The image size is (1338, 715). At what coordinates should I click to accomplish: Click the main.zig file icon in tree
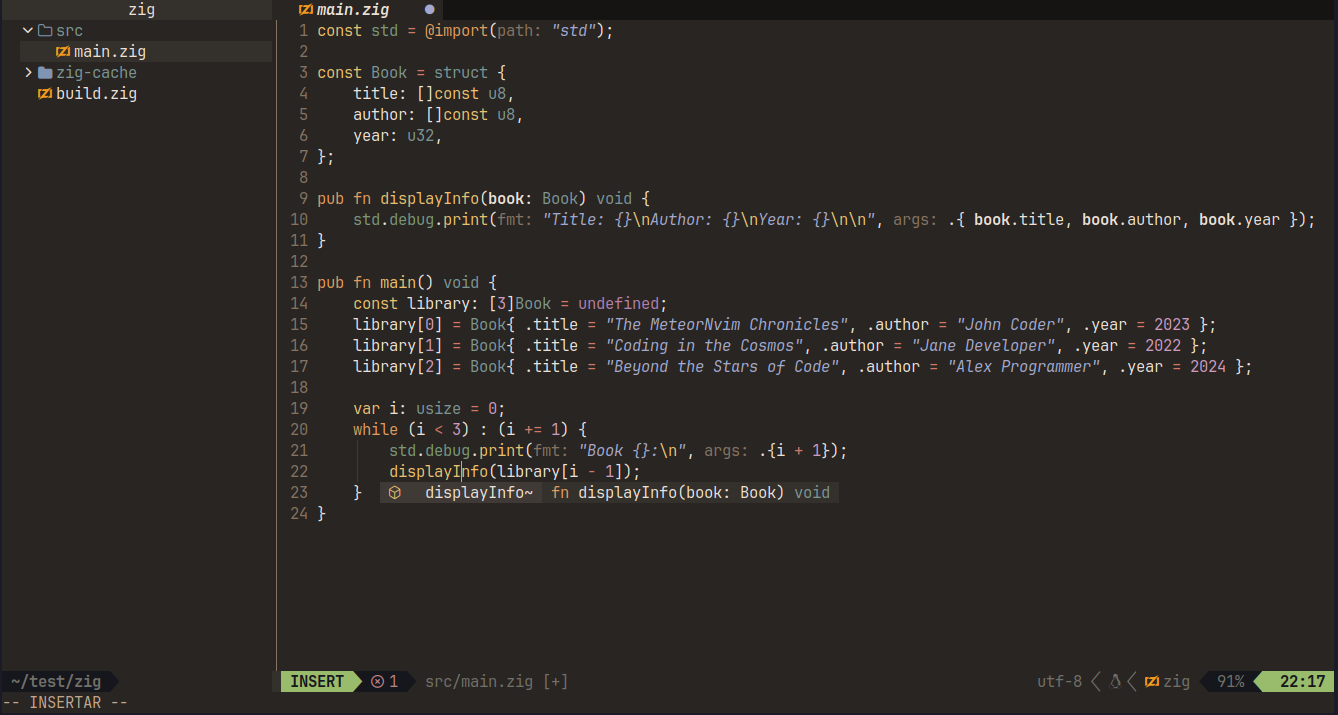pyautogui.click(x=63, y=52)
